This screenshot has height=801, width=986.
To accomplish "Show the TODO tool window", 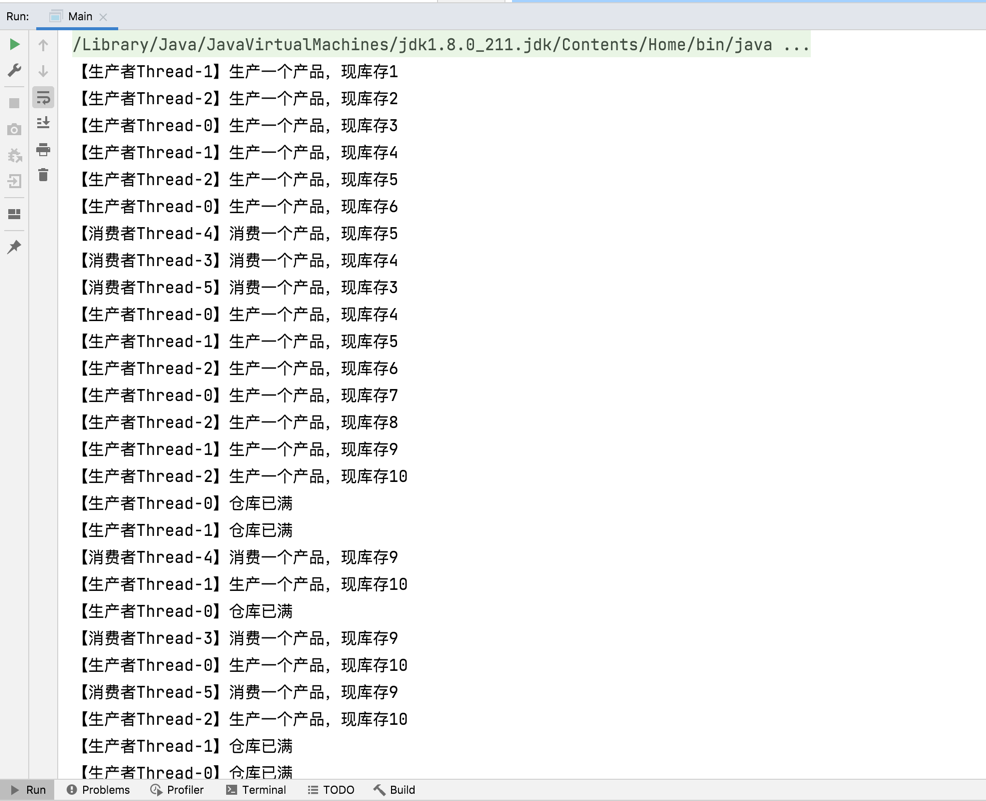I will click(331, 790).
